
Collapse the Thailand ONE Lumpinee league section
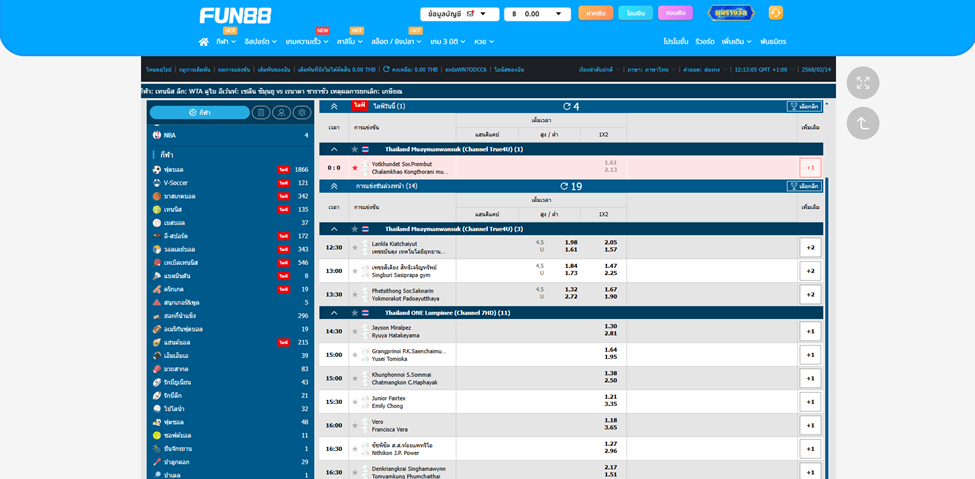coord(334,312)
